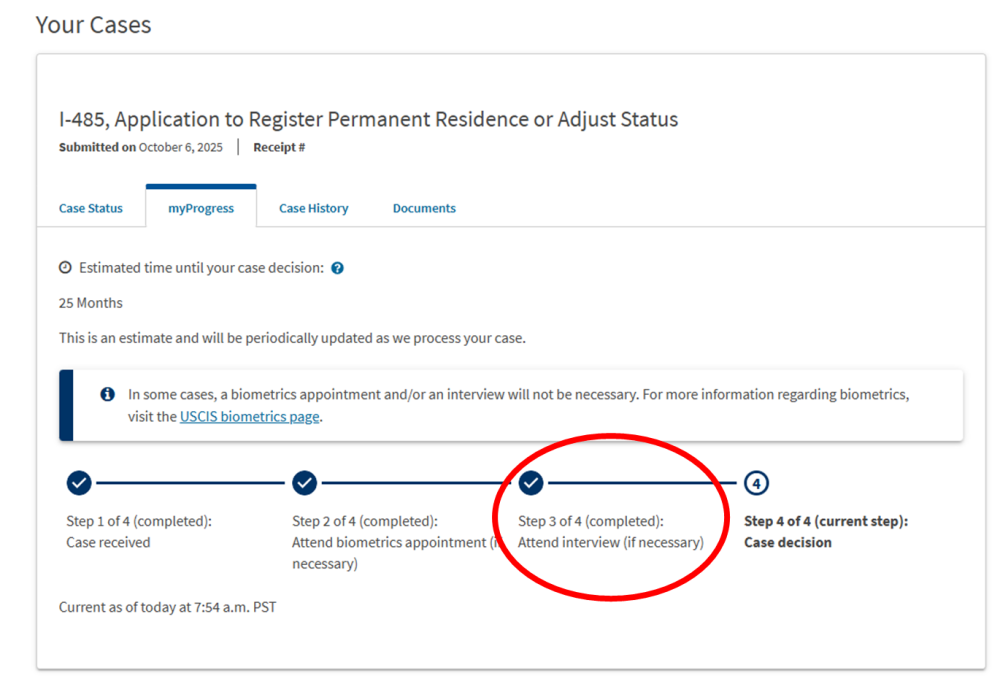Click the "Attend interview (if necessary)" step text

610,542
